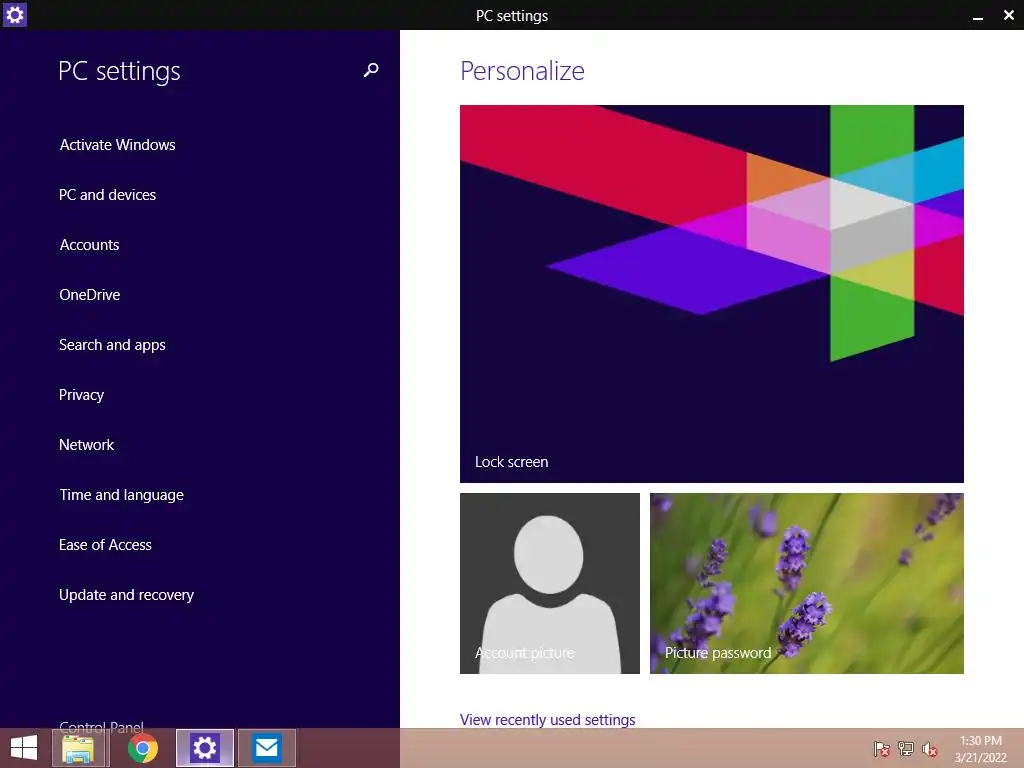Select Privacy in the sidebar
This screenshot has width=1024, height=768.
click(x=82, y=395)
